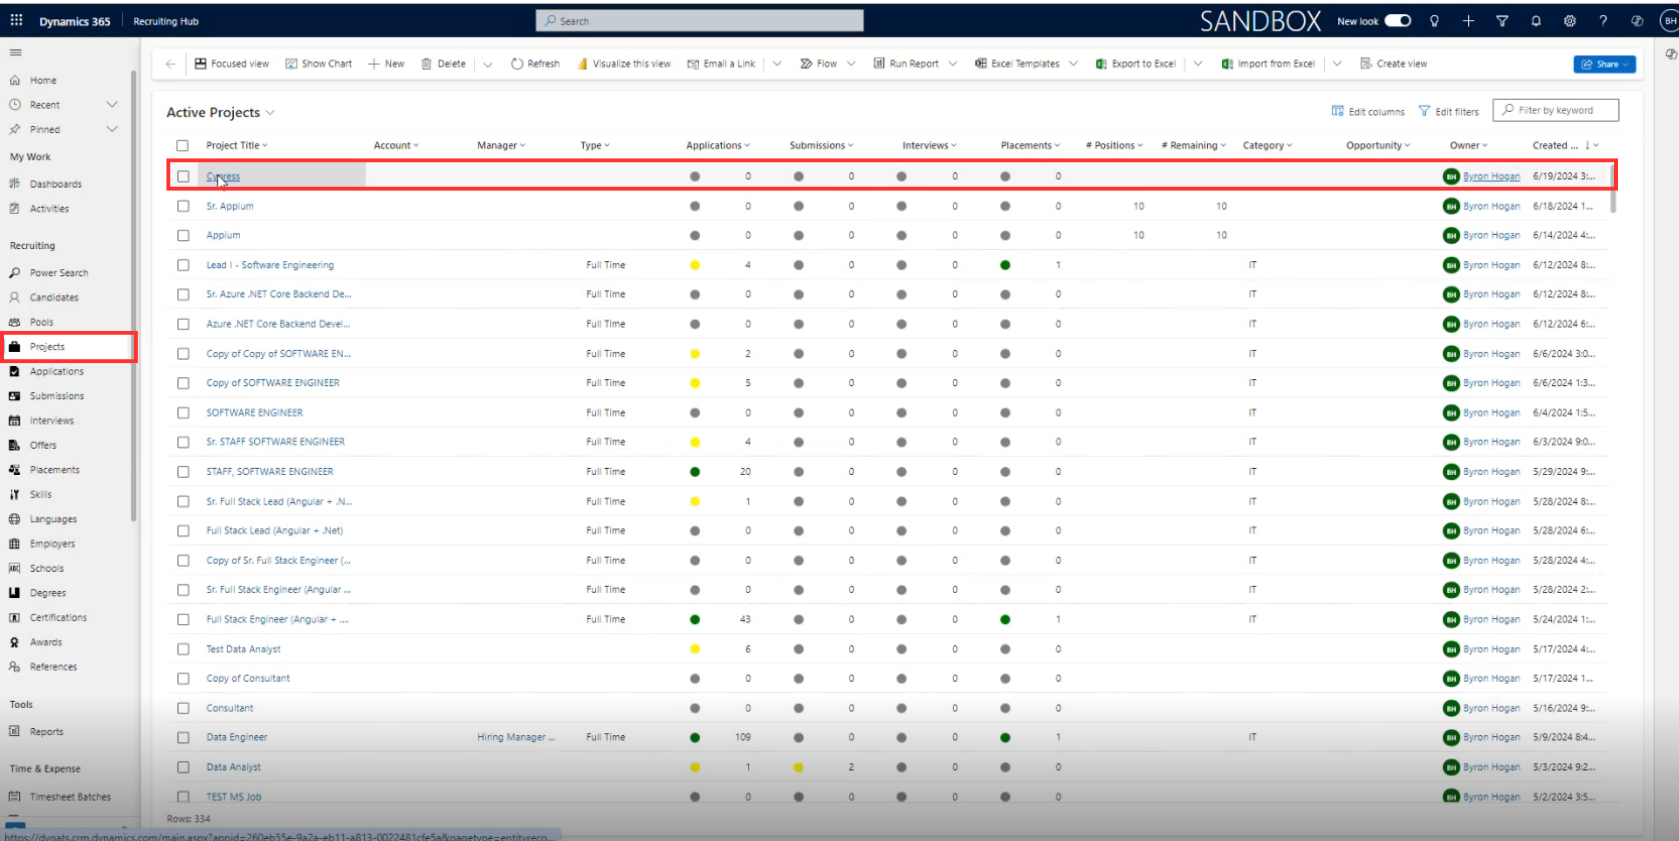Open Candidates in the sidebar
The height and width of the screenshot is (841, 1679).
[x=54, y=298]
